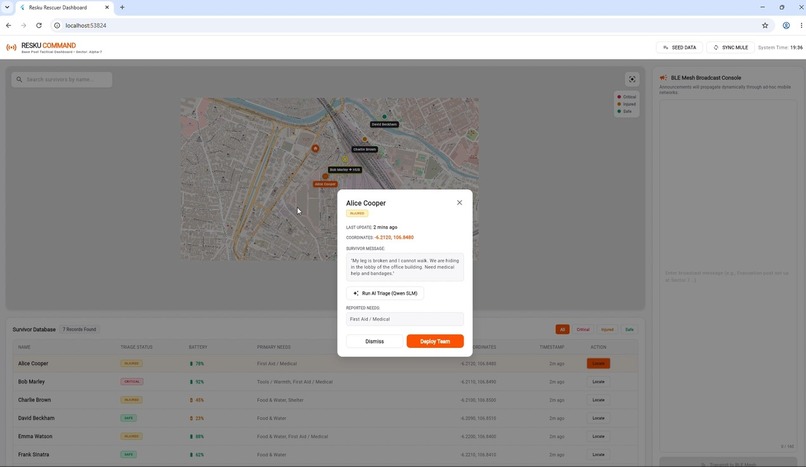Select the All filter tab
Image resolution: width=806 pixels, height=467 pixels.
[x=562, y=329]
